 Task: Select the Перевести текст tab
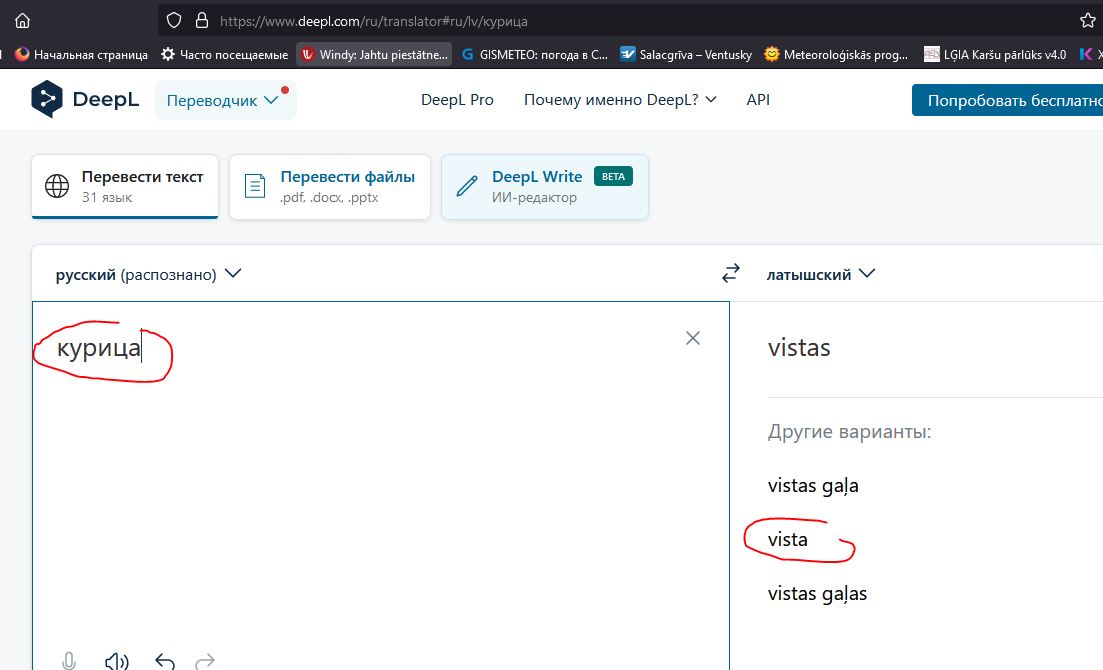pos(125,187)
